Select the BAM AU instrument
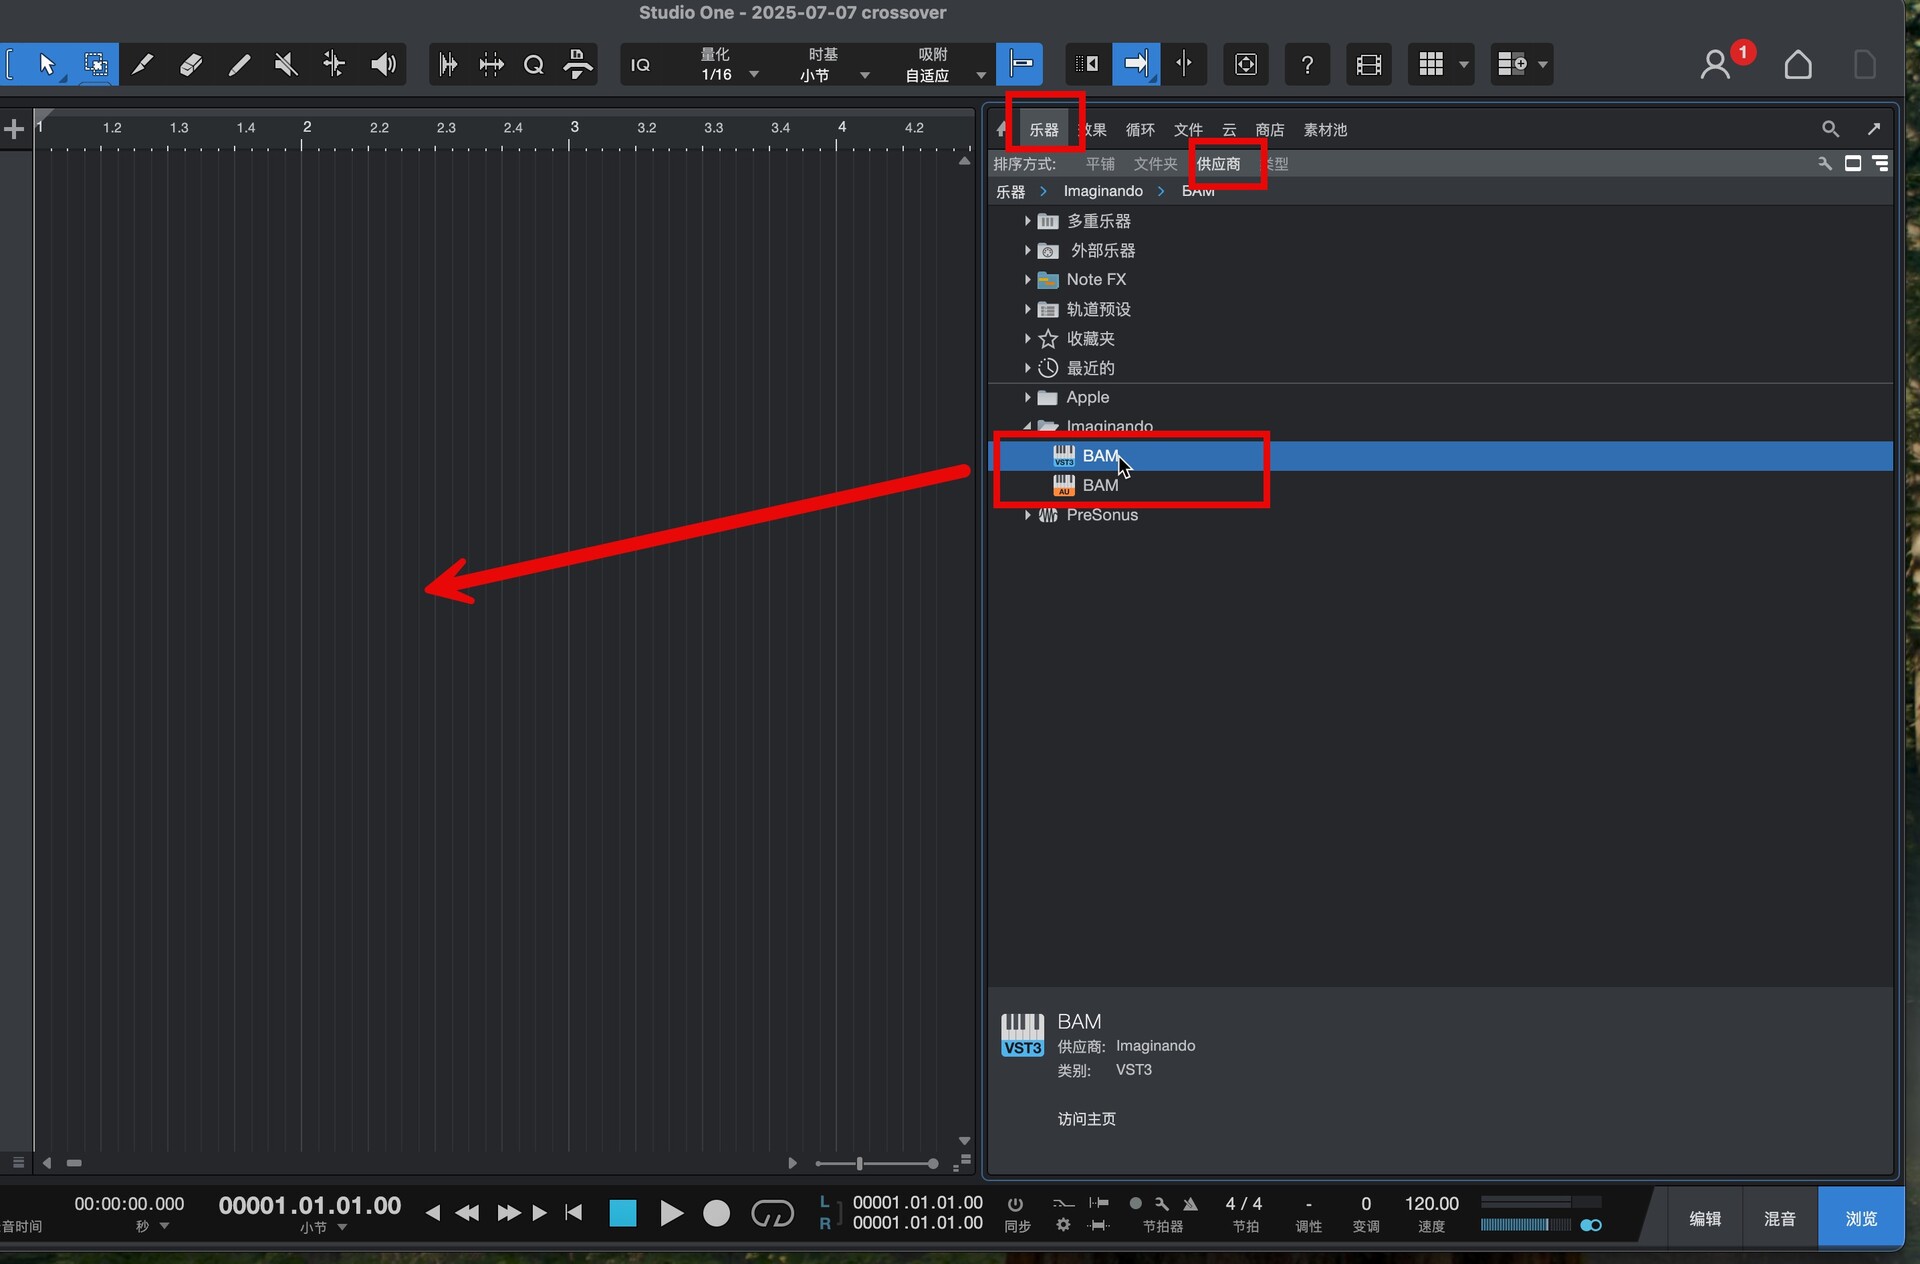 tap(1440, 486)
